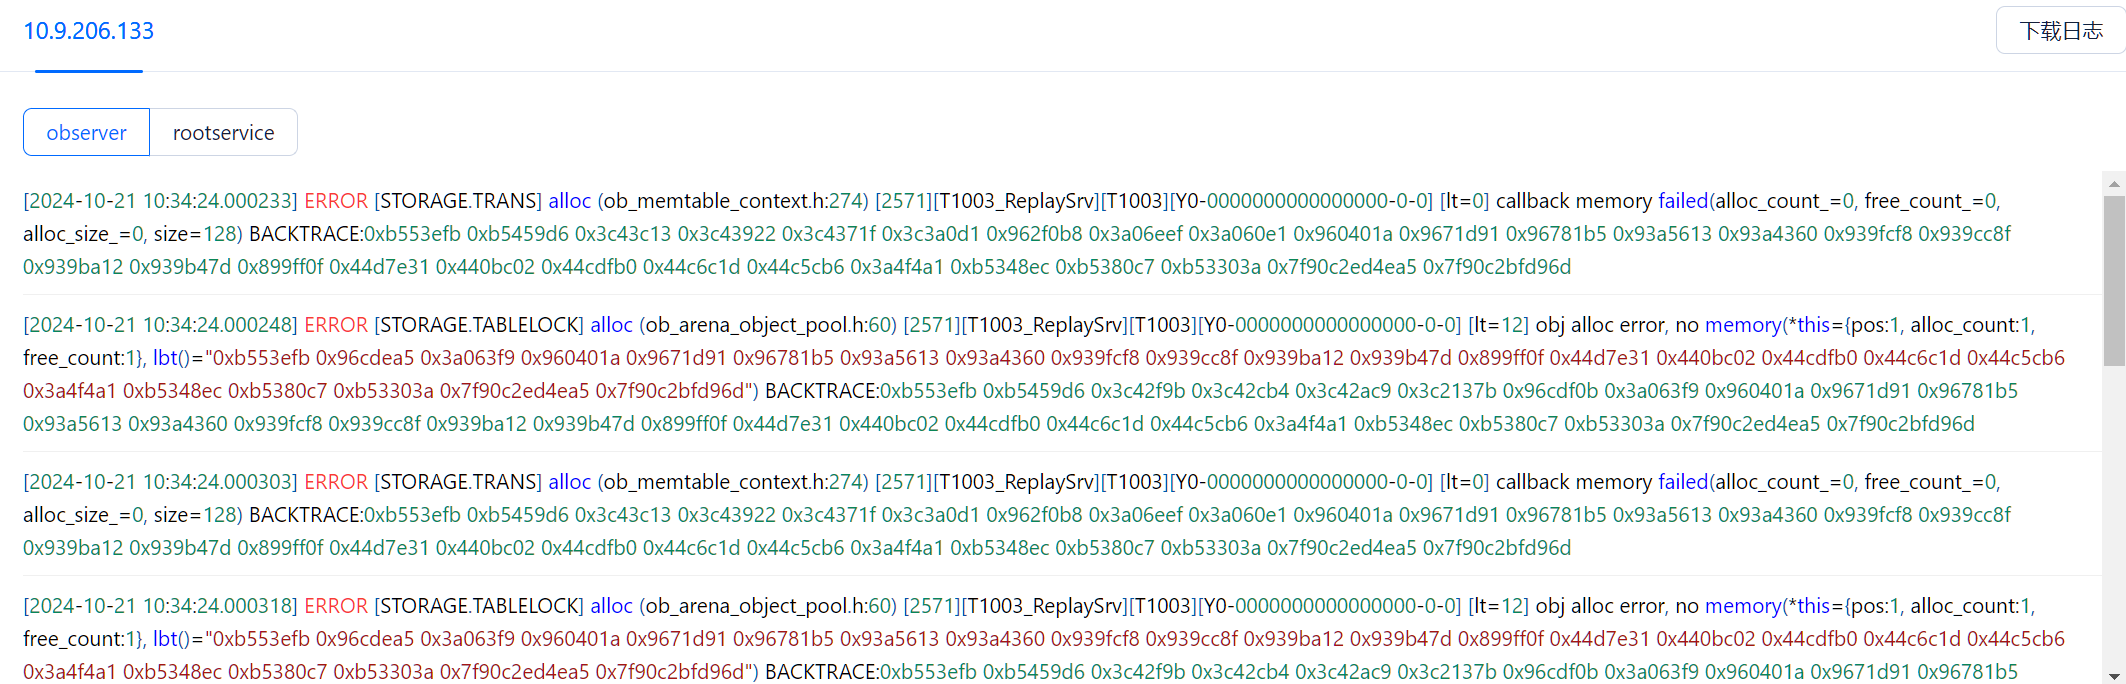Click the empty scrollbar track below the thumb
Viewport: 2126px width, 684px height.
tap(2114, 515)
